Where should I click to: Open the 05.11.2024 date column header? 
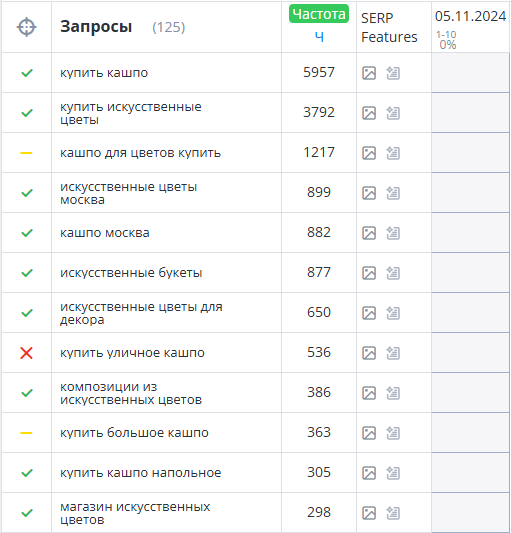click(x=471, y=16)
